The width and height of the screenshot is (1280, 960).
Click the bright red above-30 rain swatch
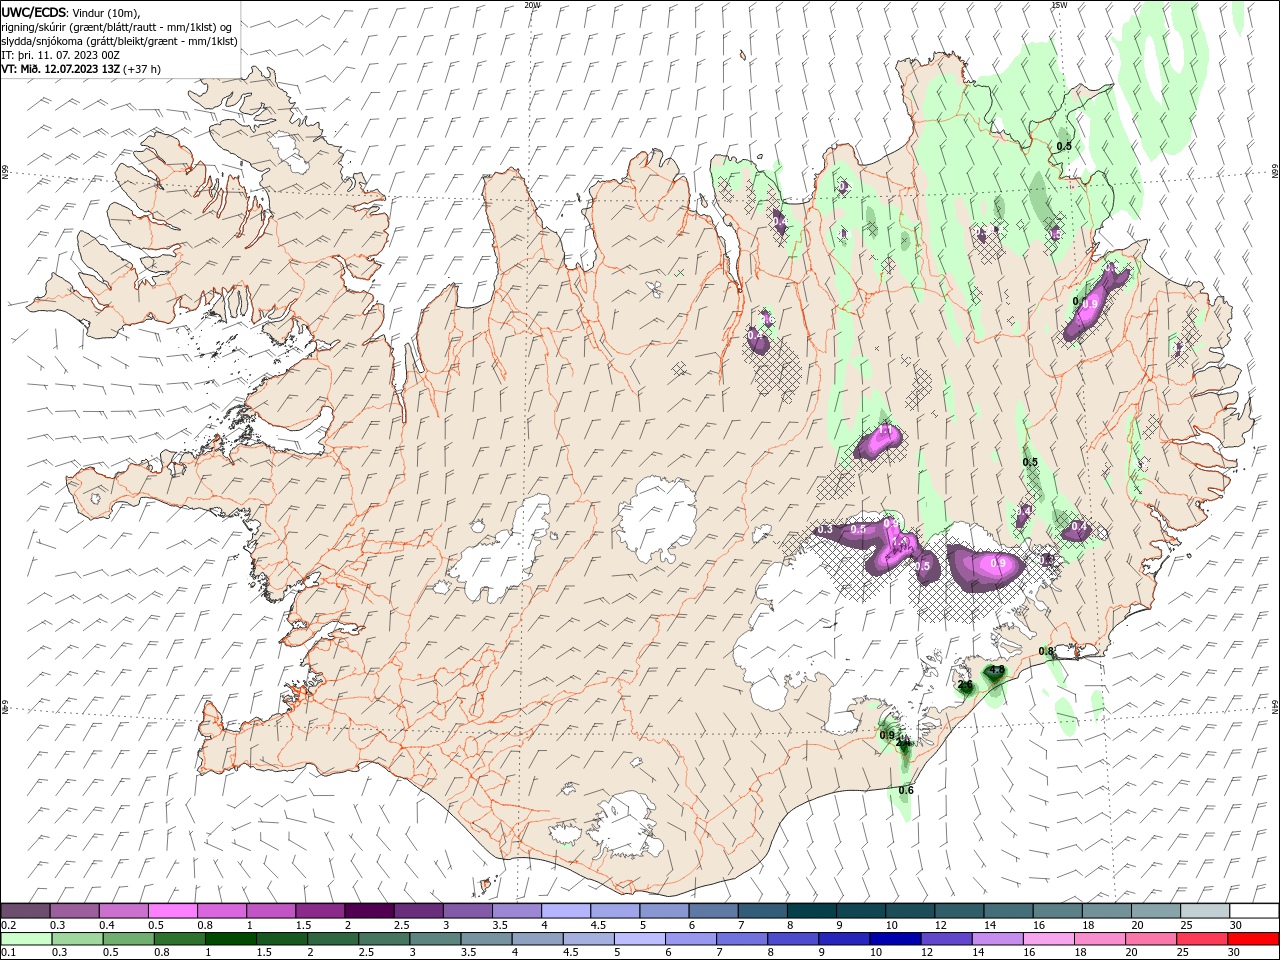[1252, 939]
